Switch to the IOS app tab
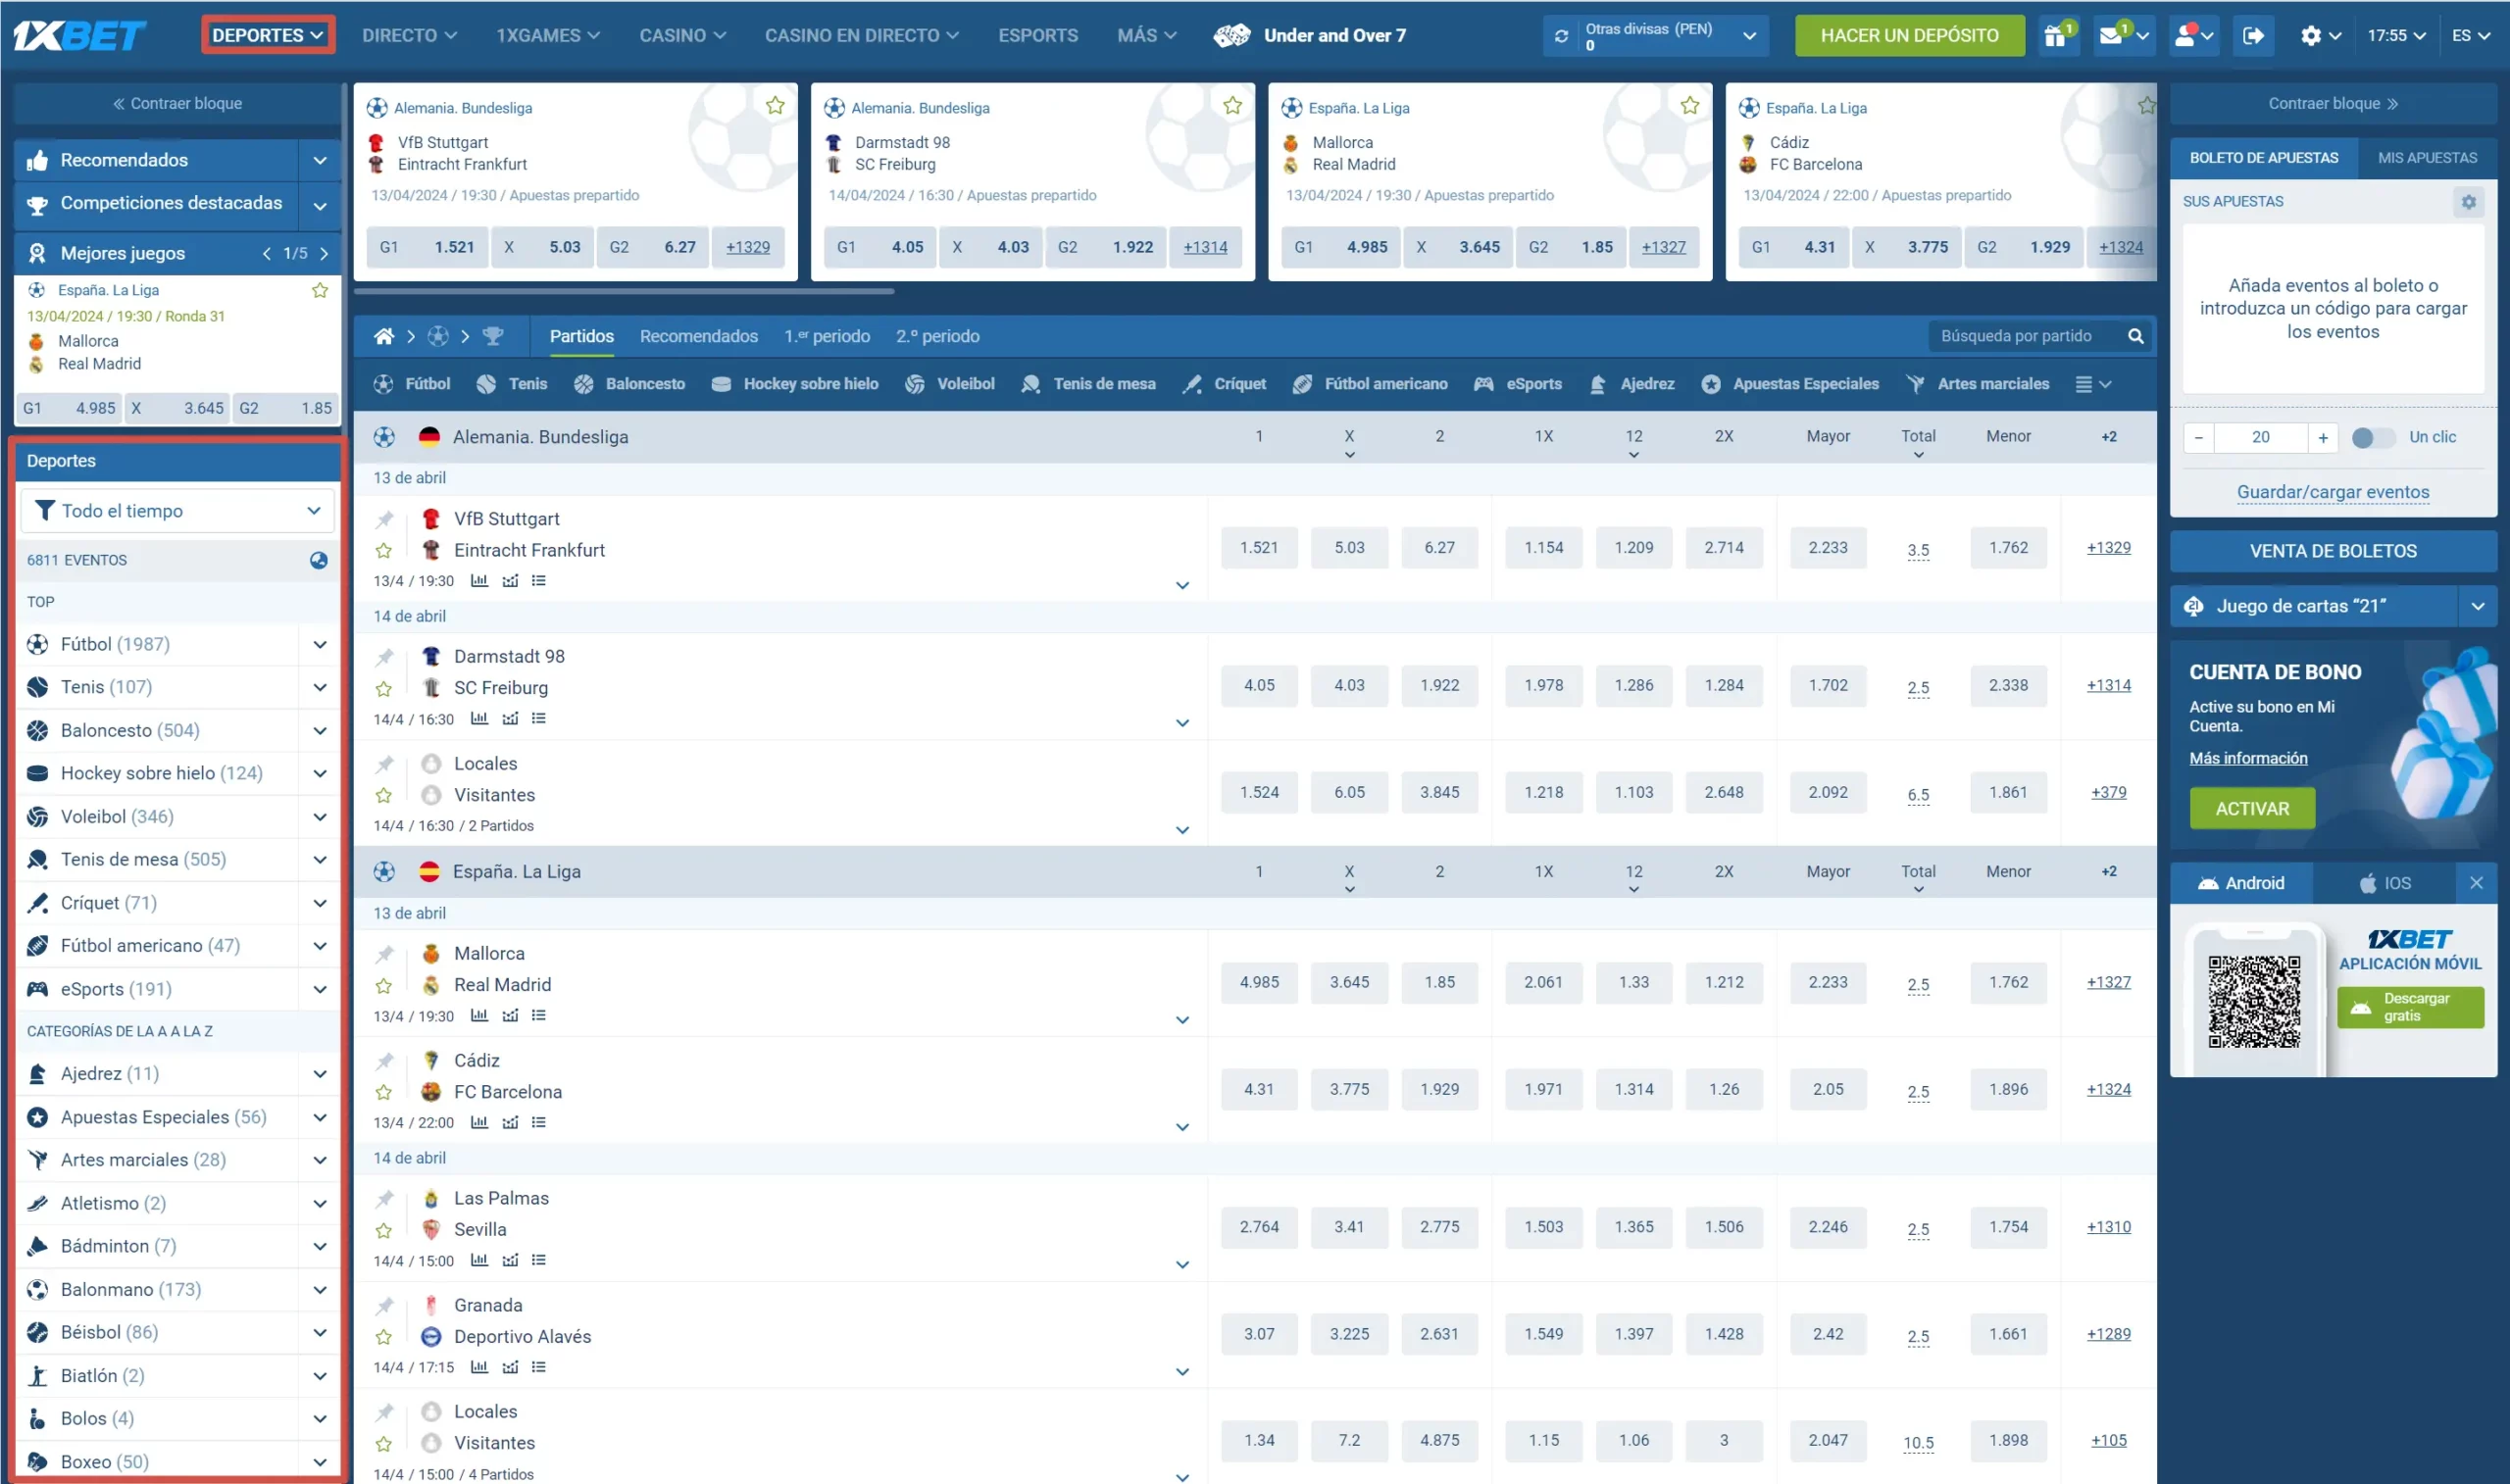Image resolution: width=2510 pixels, height=1484 pixels. [x=2385, y=883]
